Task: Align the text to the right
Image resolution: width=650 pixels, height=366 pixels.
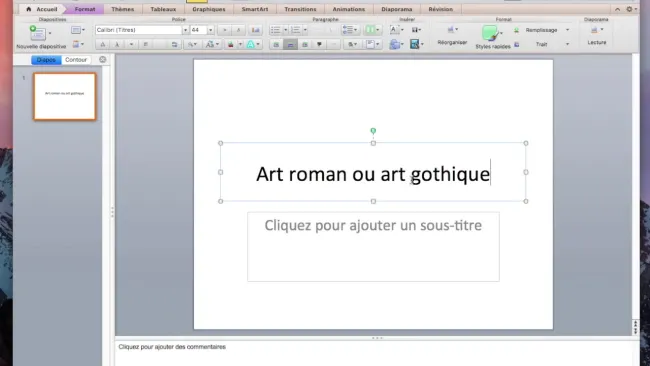Action: 305,44
